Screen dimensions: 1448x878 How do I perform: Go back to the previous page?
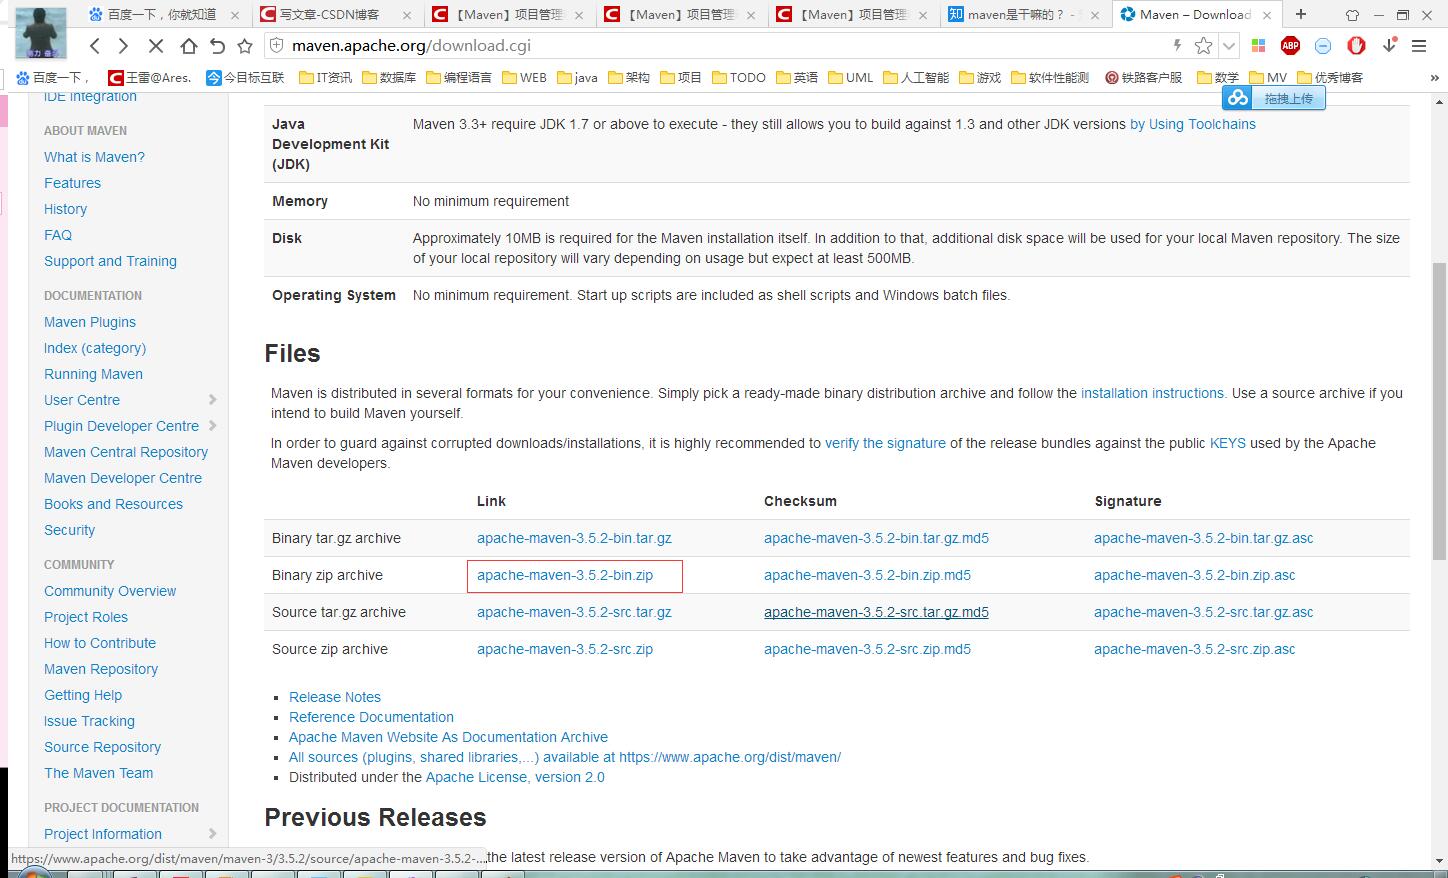pyautogui.click(x=95, y=46)
